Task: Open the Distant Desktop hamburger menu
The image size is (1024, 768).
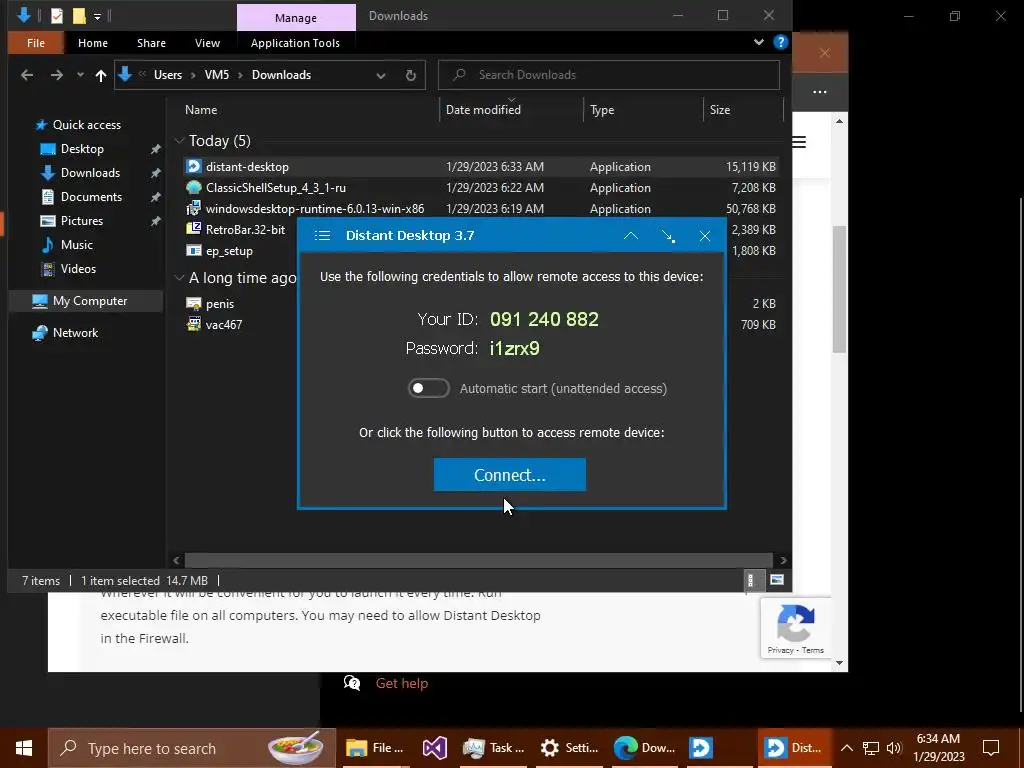Action: [x=322, y=236]
